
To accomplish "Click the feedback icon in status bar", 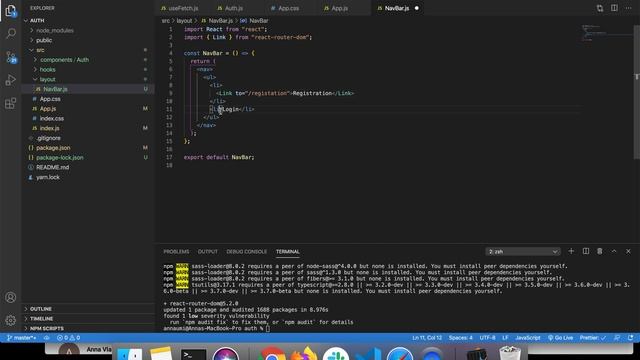I will 617,338.
